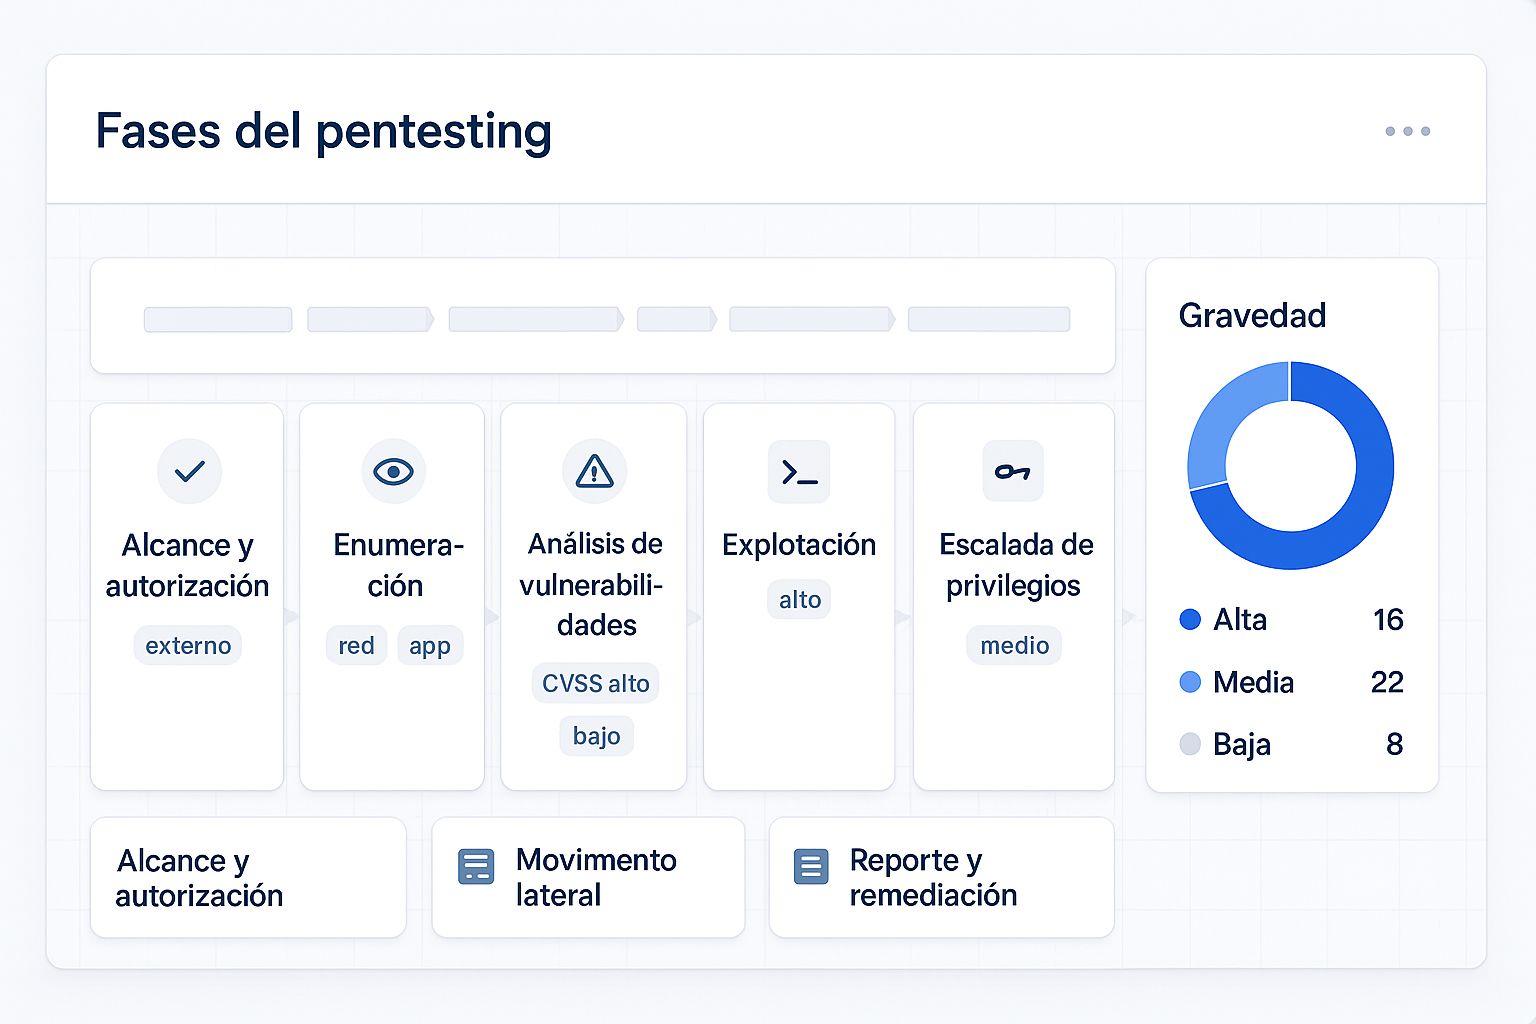Click the terminal icon above Explotación
This screenshot has height=1024, width=1536.
(x=799, y=471)
